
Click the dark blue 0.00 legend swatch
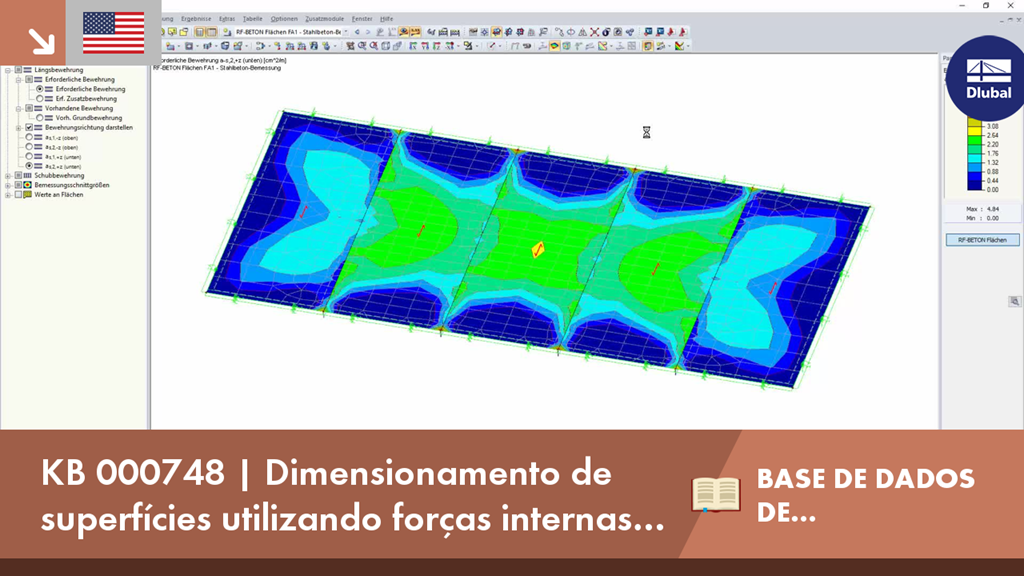[x=974, y=185]
